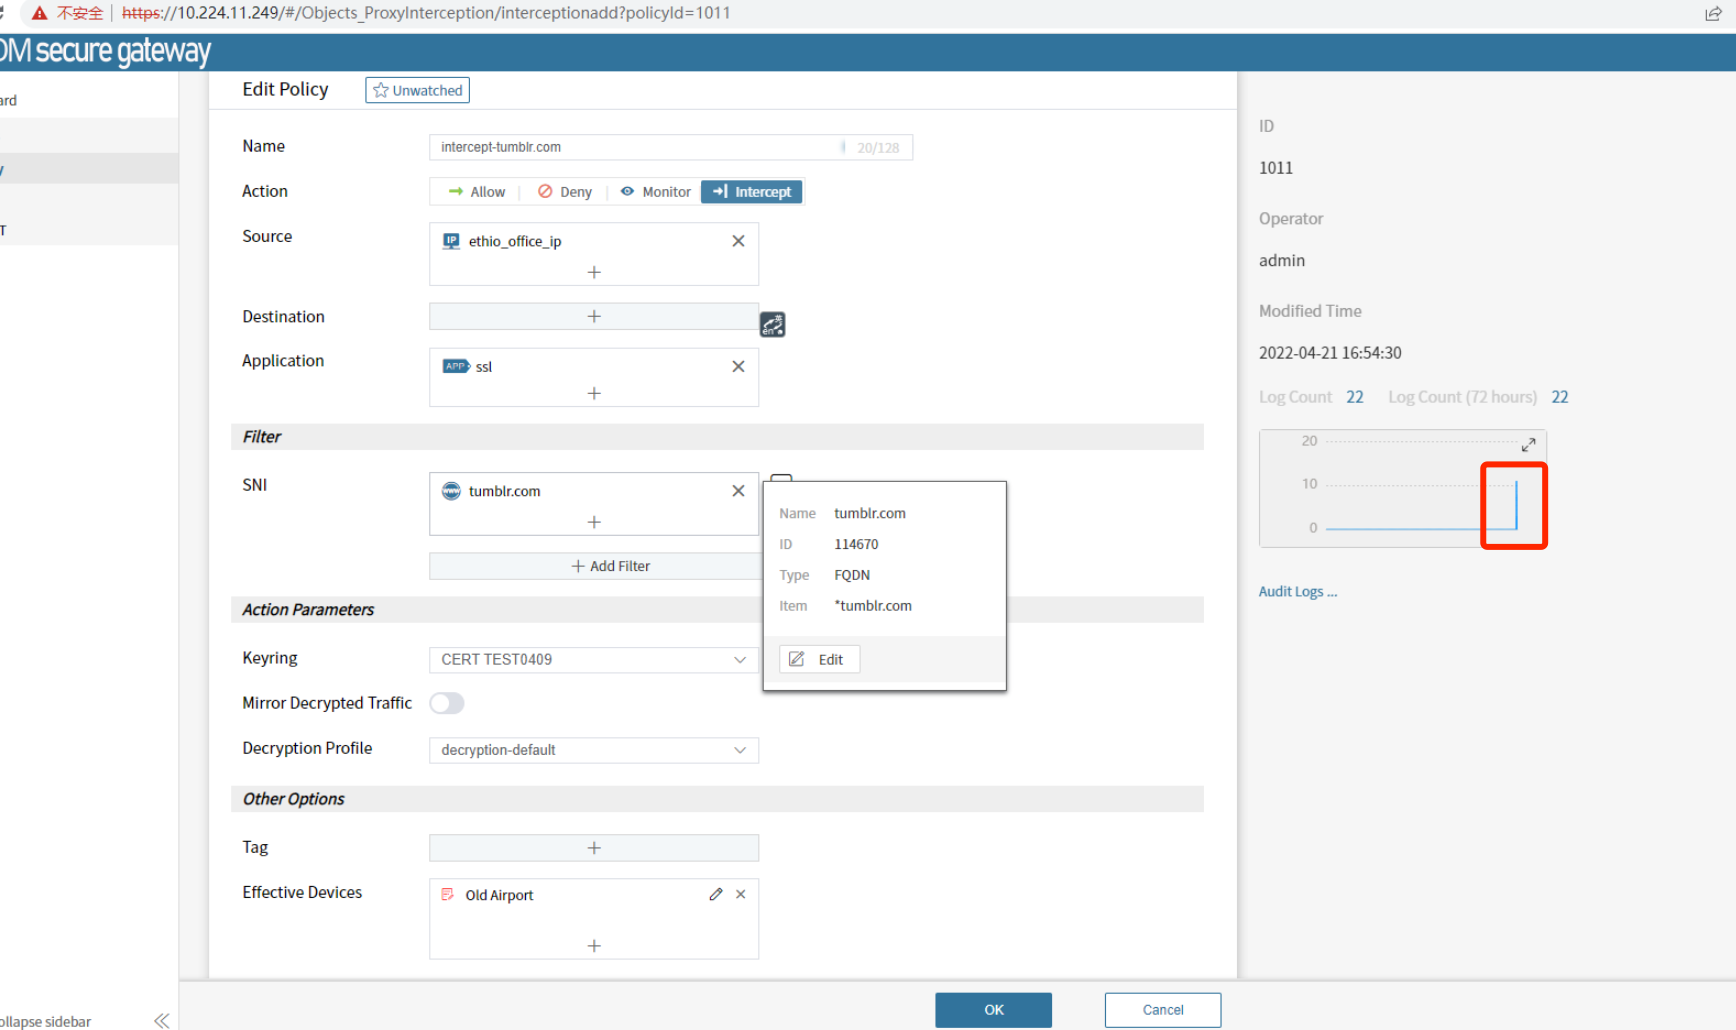Screen dimensions: 1736x1030
Task: Click the translate icon beside Destination
Action: [772, 325]
